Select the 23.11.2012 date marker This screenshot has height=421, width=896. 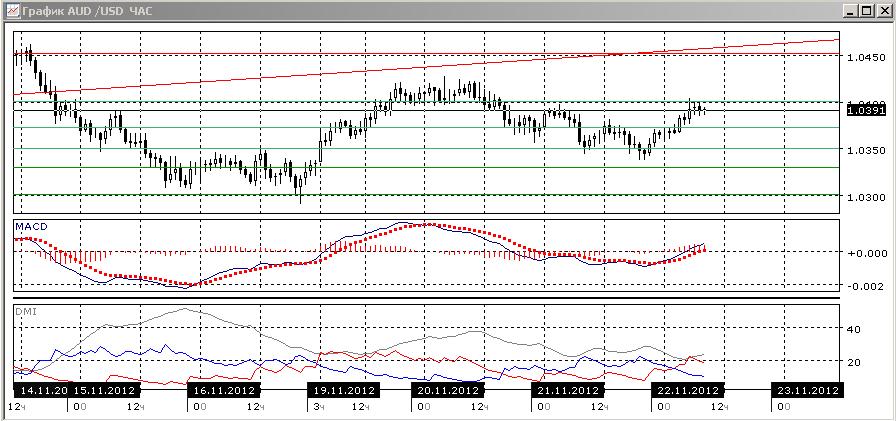pos(807,391)
